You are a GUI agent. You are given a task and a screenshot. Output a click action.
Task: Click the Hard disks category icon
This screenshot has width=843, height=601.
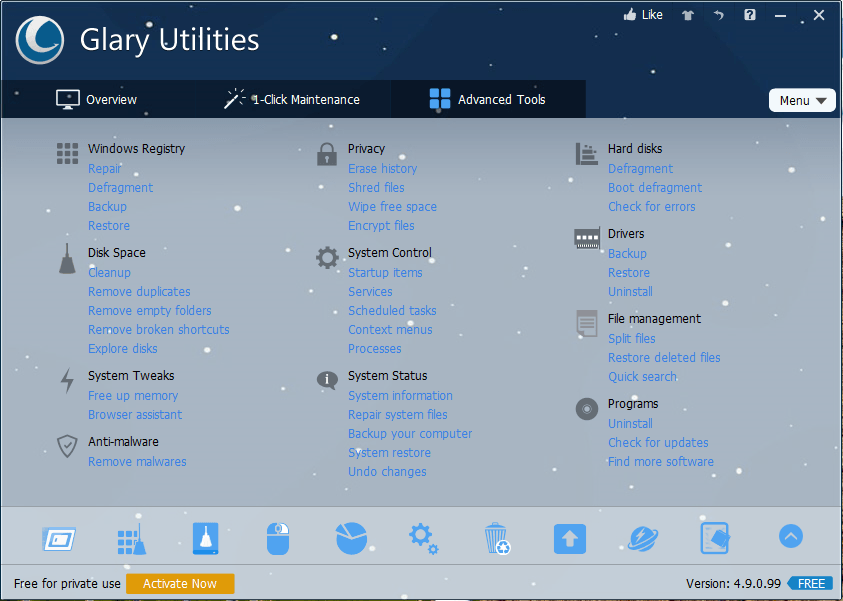coord(587,154)
